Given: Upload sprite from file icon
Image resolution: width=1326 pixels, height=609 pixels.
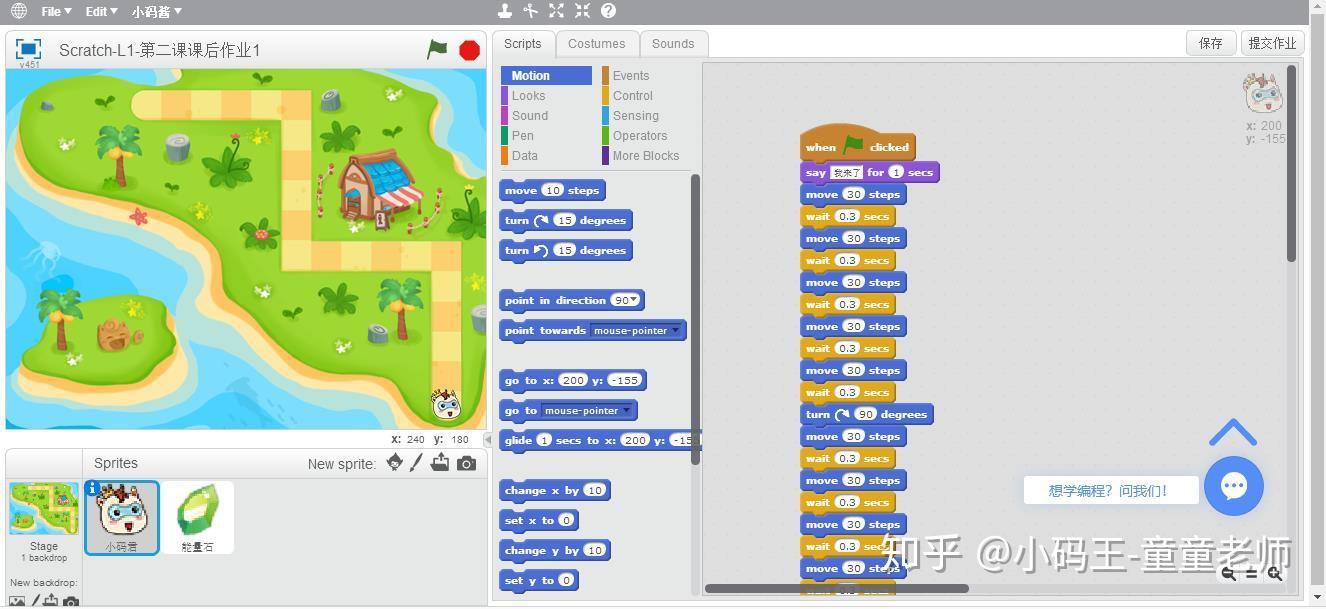Looking at the screenshot, I should click(440, 463).
